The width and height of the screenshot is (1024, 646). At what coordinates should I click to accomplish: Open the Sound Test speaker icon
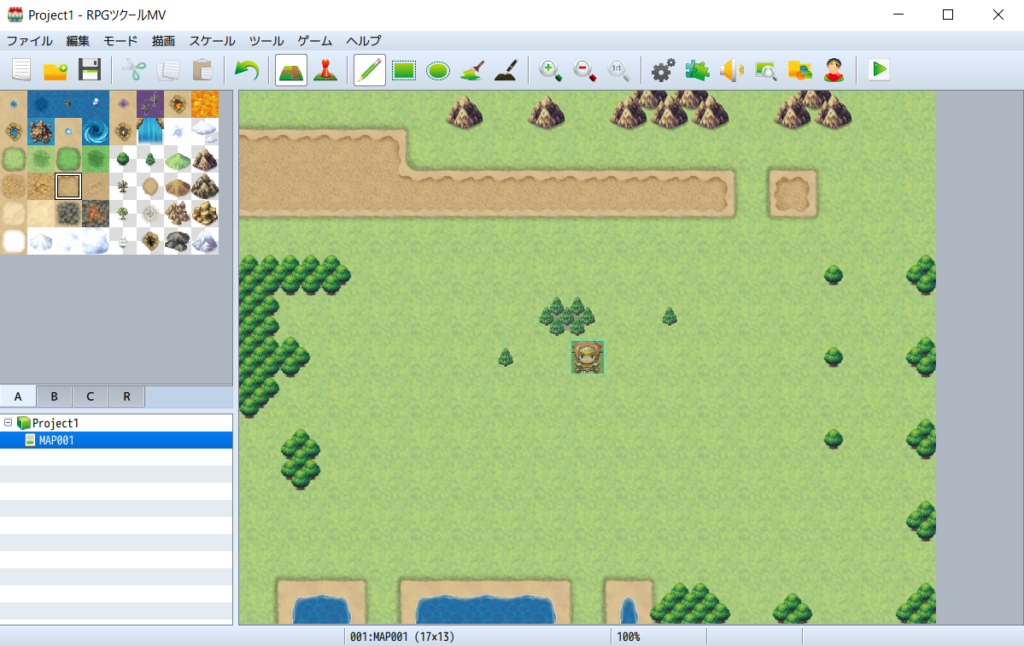731,70
